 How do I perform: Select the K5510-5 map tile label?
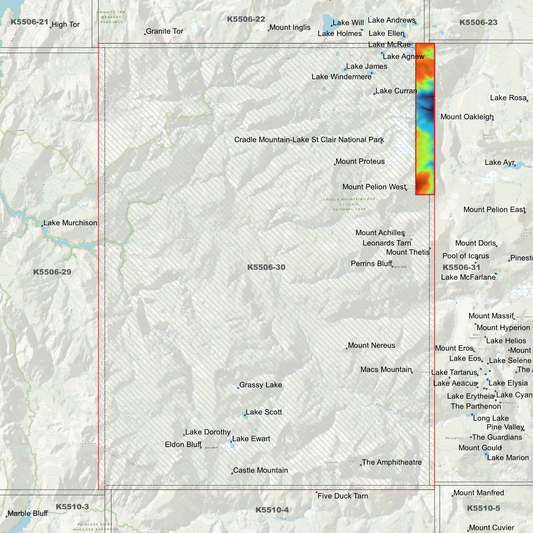(x=483, y=508)
